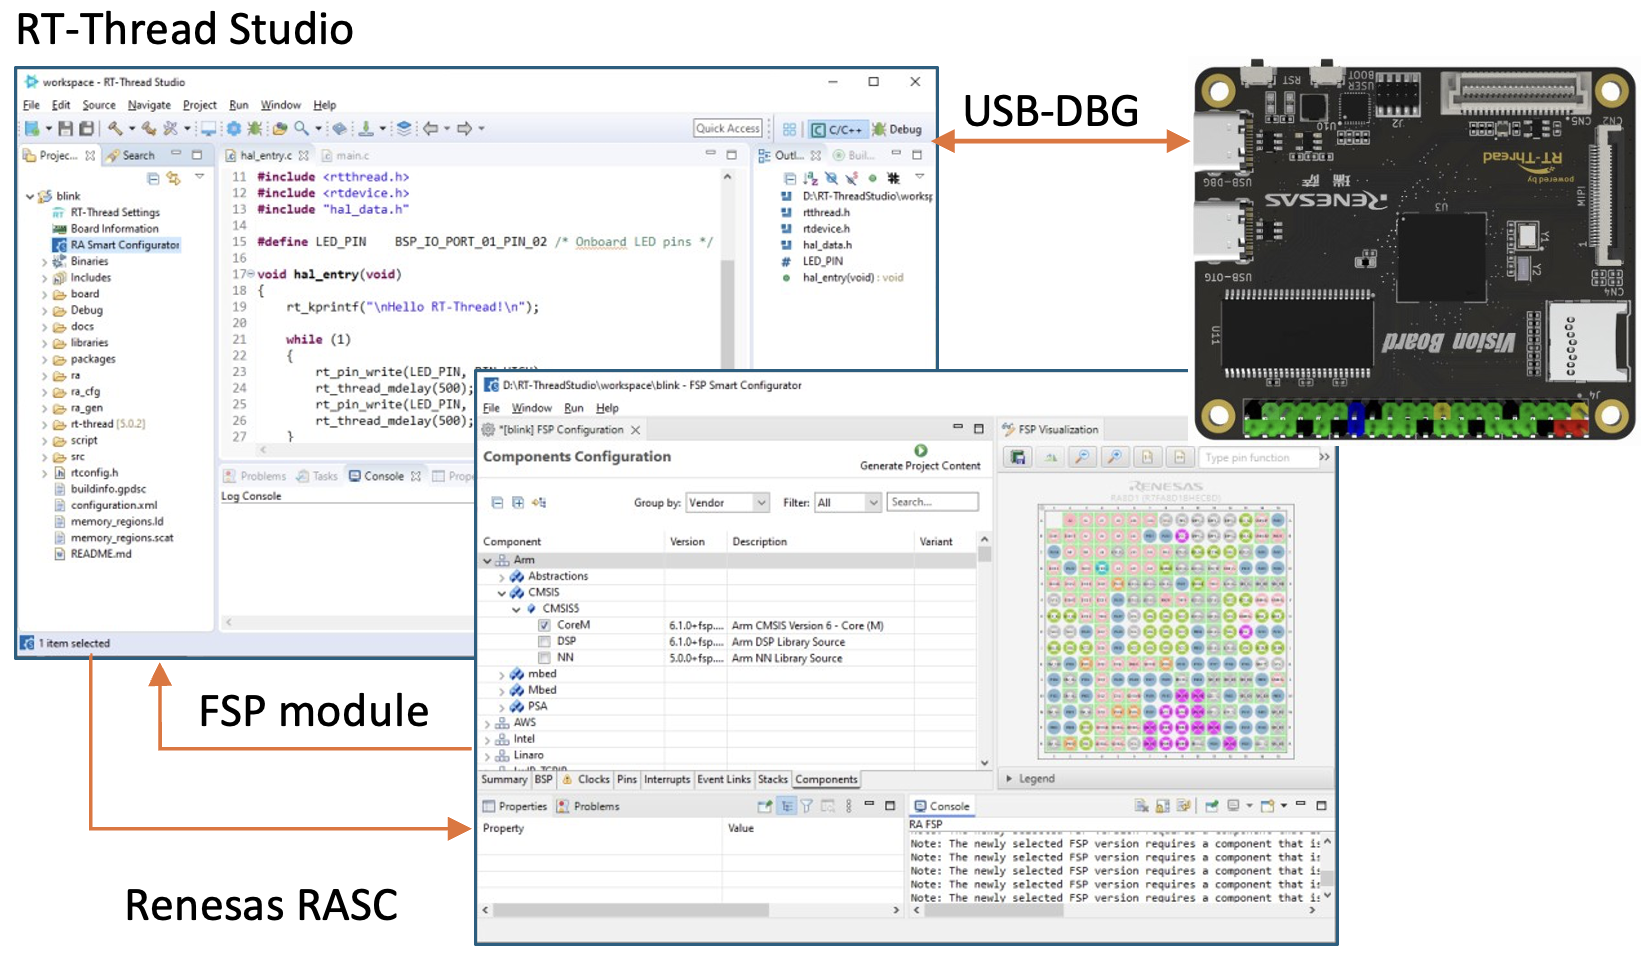Open the Filter All dropdown
Viewport: 1650px width, 970px height.
tap(847, 502)
